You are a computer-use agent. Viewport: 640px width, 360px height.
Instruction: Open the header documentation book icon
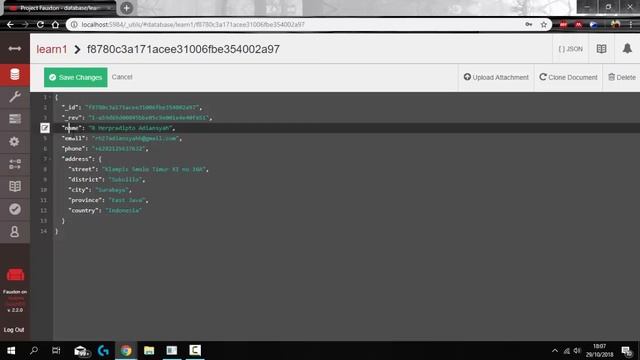[x=601, y=49]
